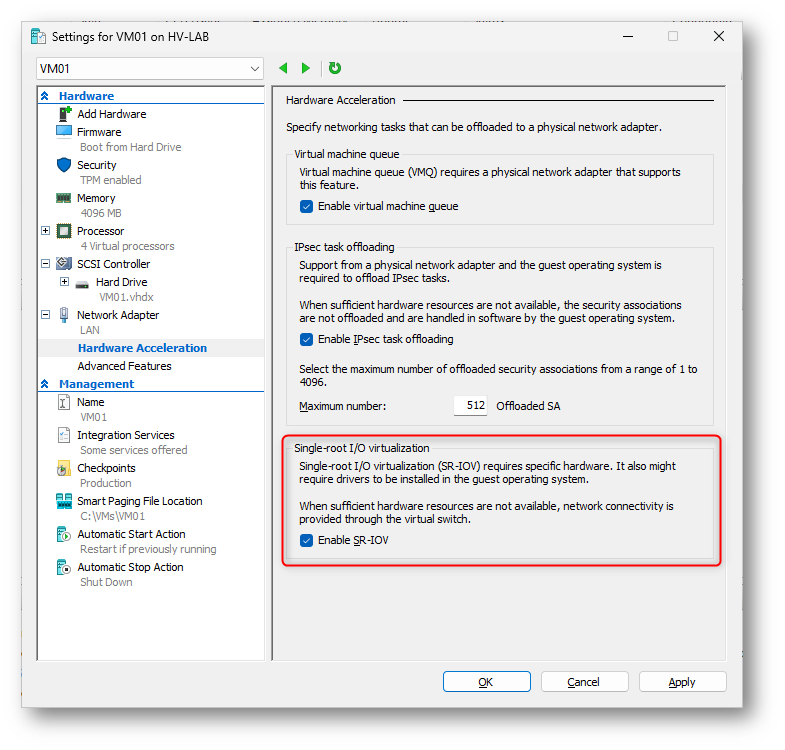Screen dimensions: 785x750
Task: Click the 'VM01.vhdx' file name
Action: [126, 297]
